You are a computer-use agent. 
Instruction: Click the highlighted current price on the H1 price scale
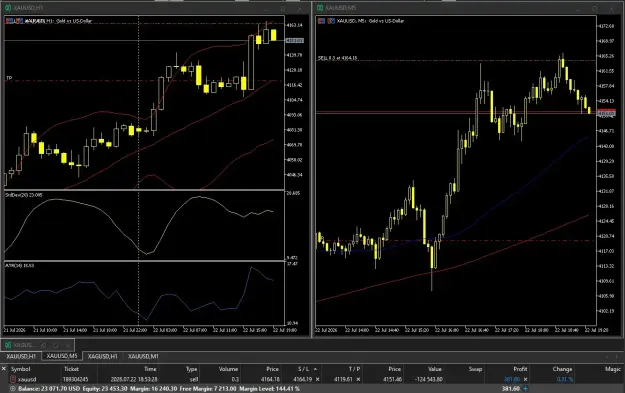click(x=294, y=41)
